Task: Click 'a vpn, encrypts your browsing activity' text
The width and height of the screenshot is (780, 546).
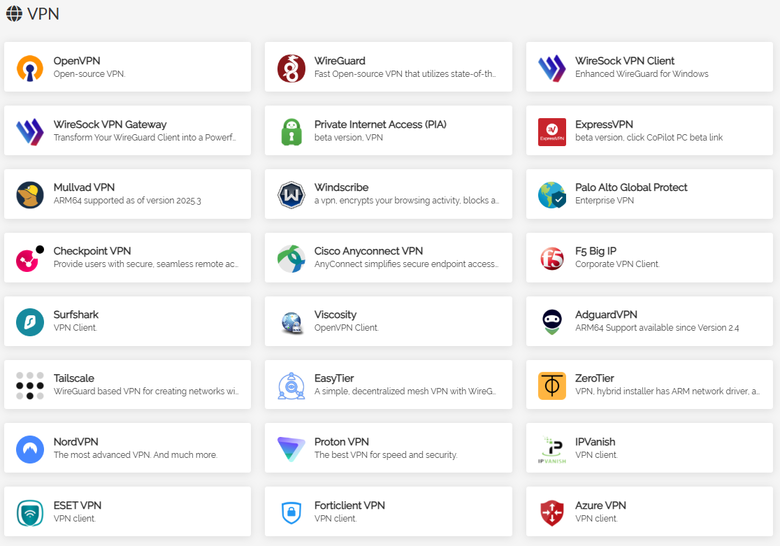Action: point(406,200)
